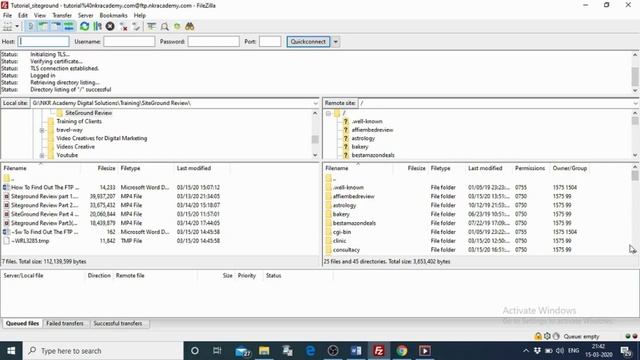Switch to the Queued files tab
640x360 pixels.
coord(22,323)
